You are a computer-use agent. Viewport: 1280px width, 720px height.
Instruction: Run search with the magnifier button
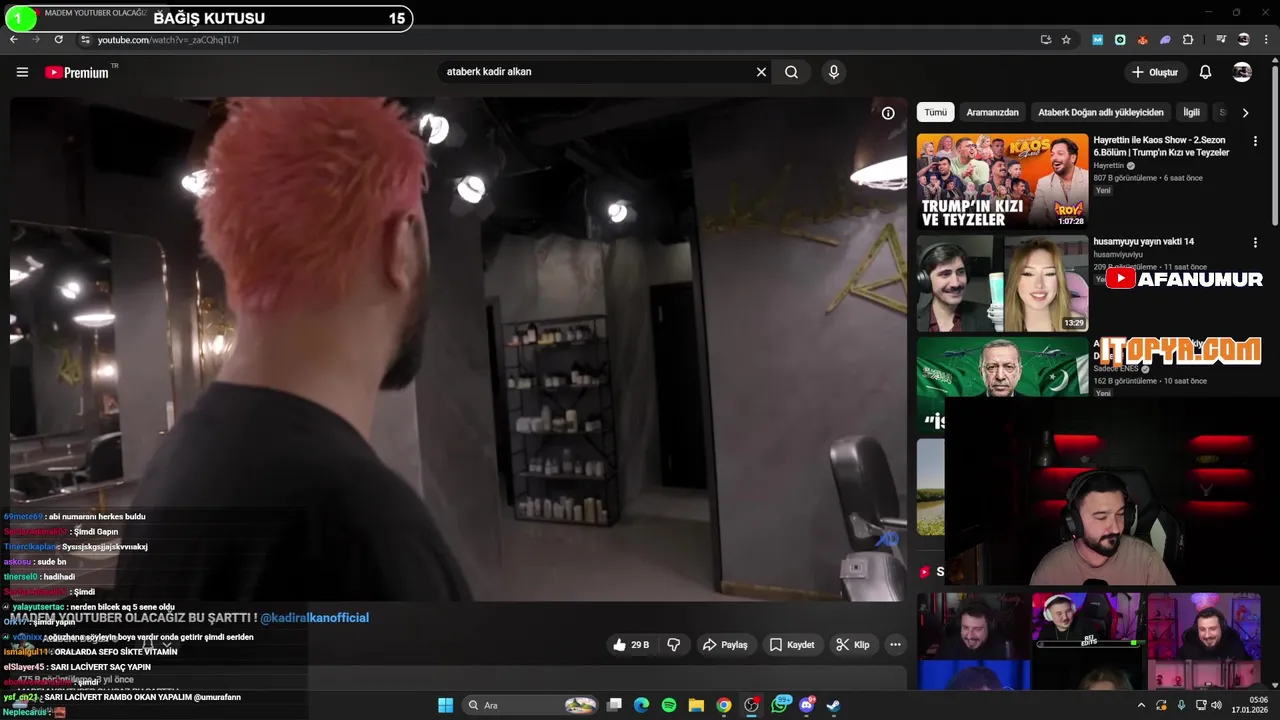pos(791,72)
